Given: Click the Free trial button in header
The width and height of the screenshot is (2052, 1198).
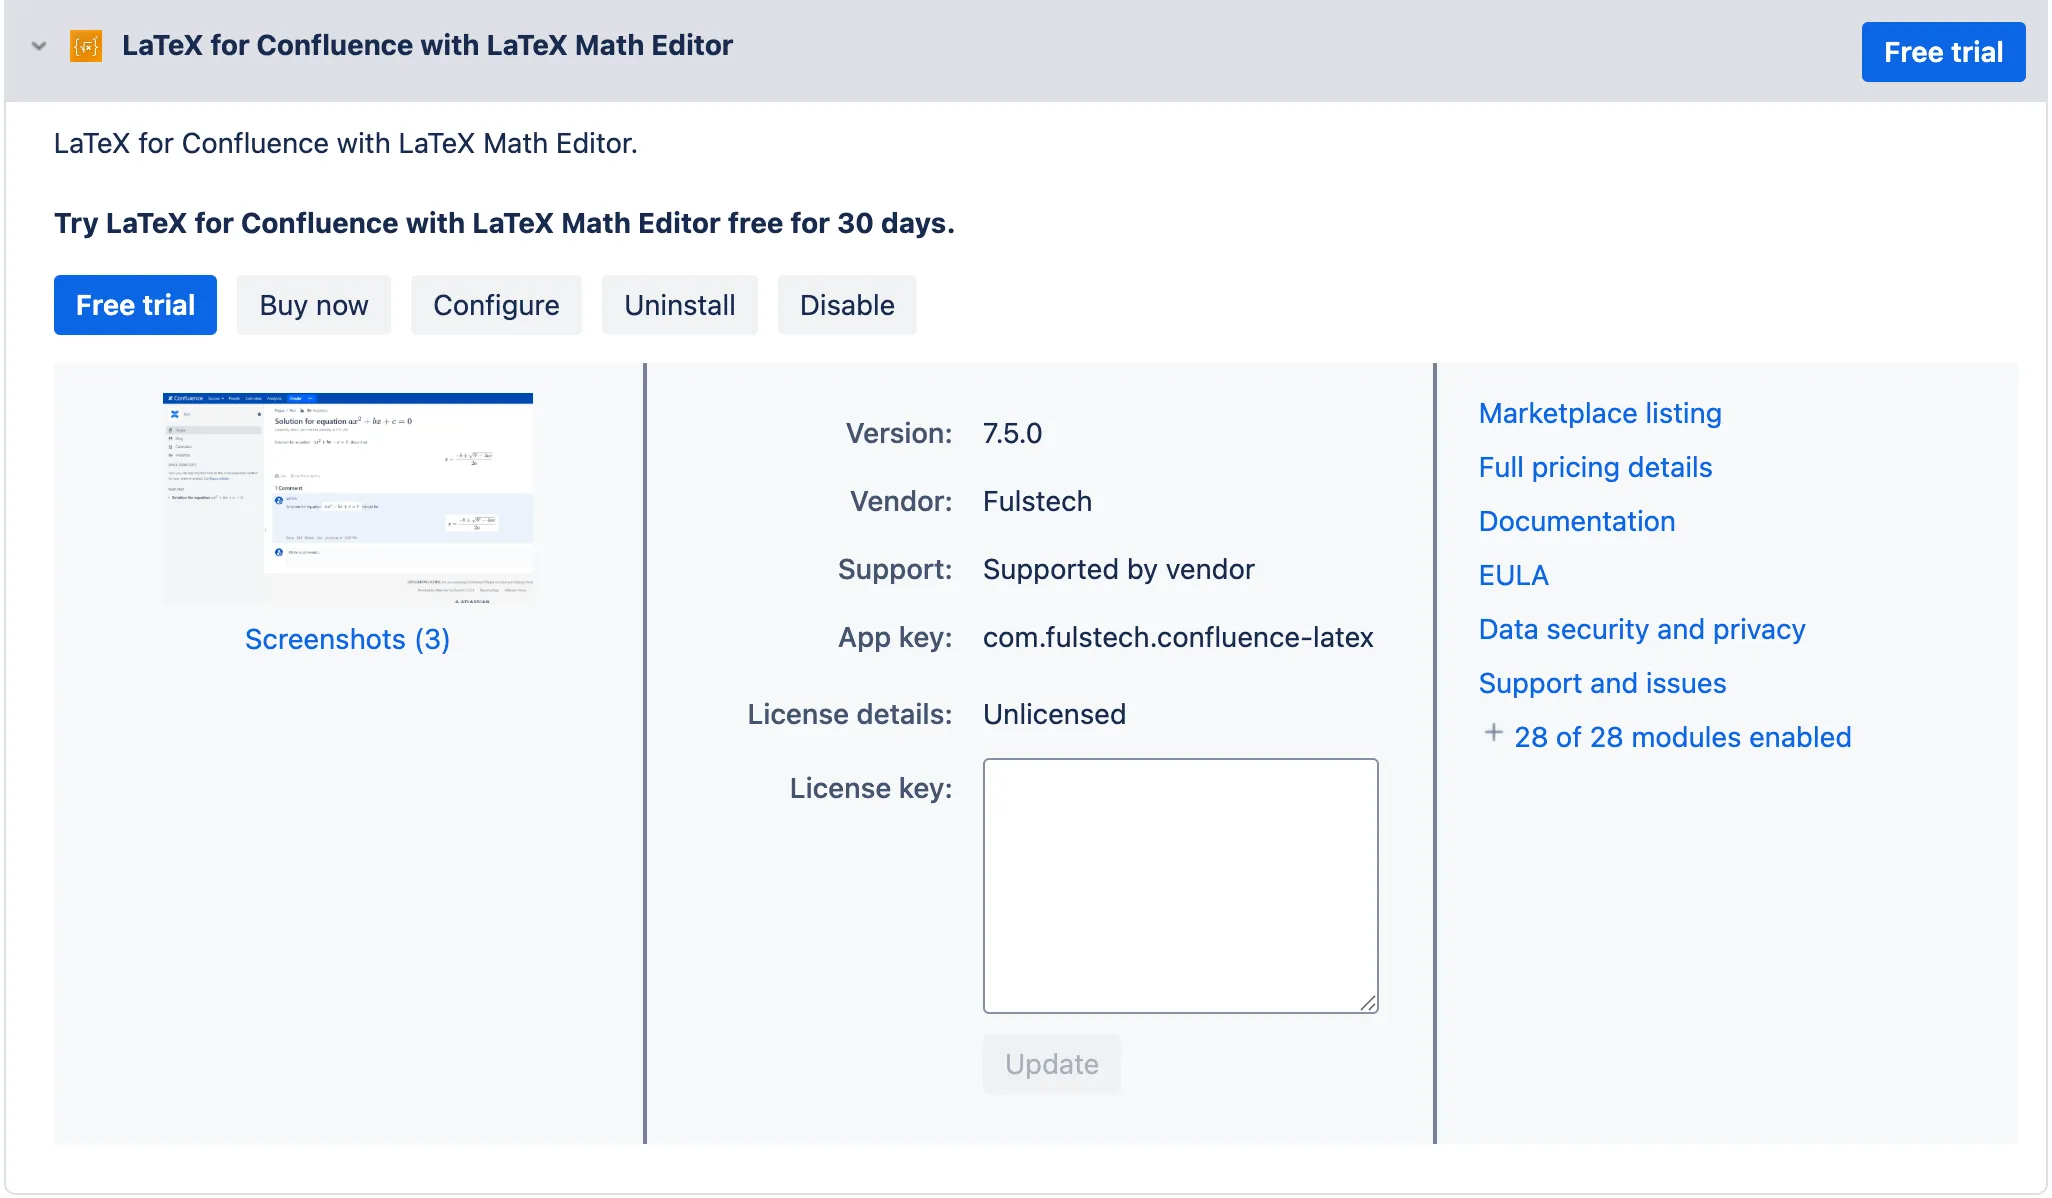Looking at the screenshot, I should (x=1943, y=52).
